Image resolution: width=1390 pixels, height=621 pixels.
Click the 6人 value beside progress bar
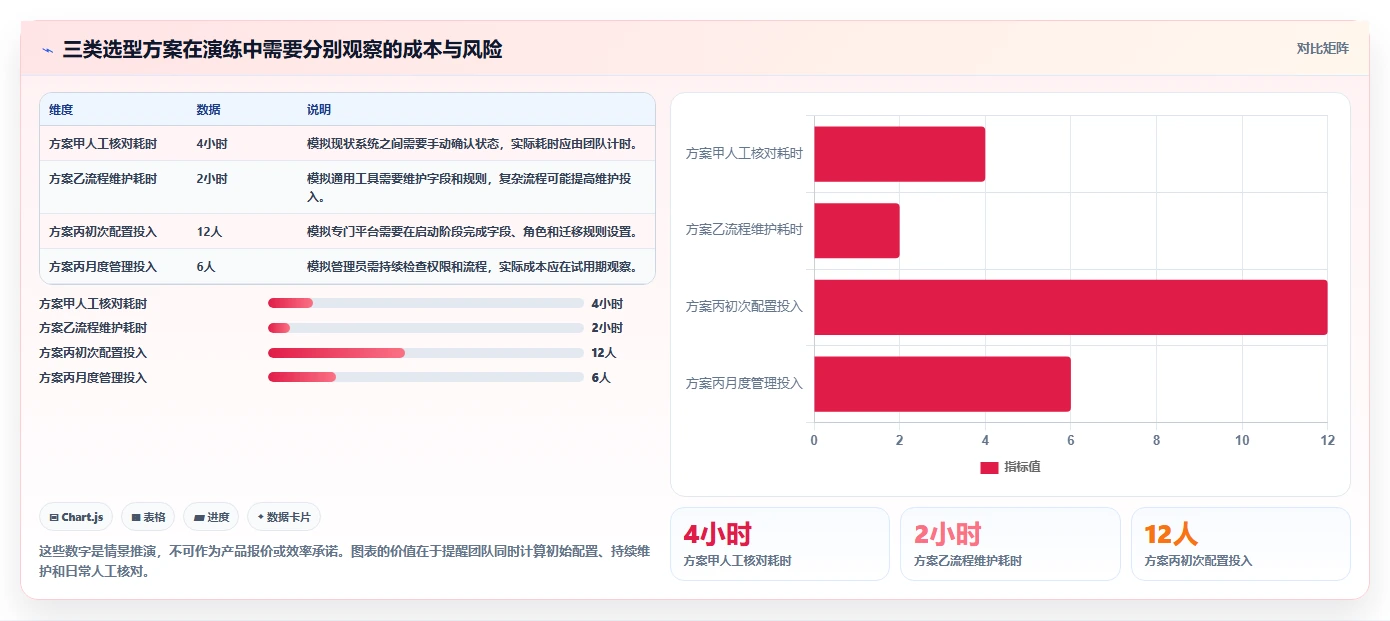tap(601, 378)
